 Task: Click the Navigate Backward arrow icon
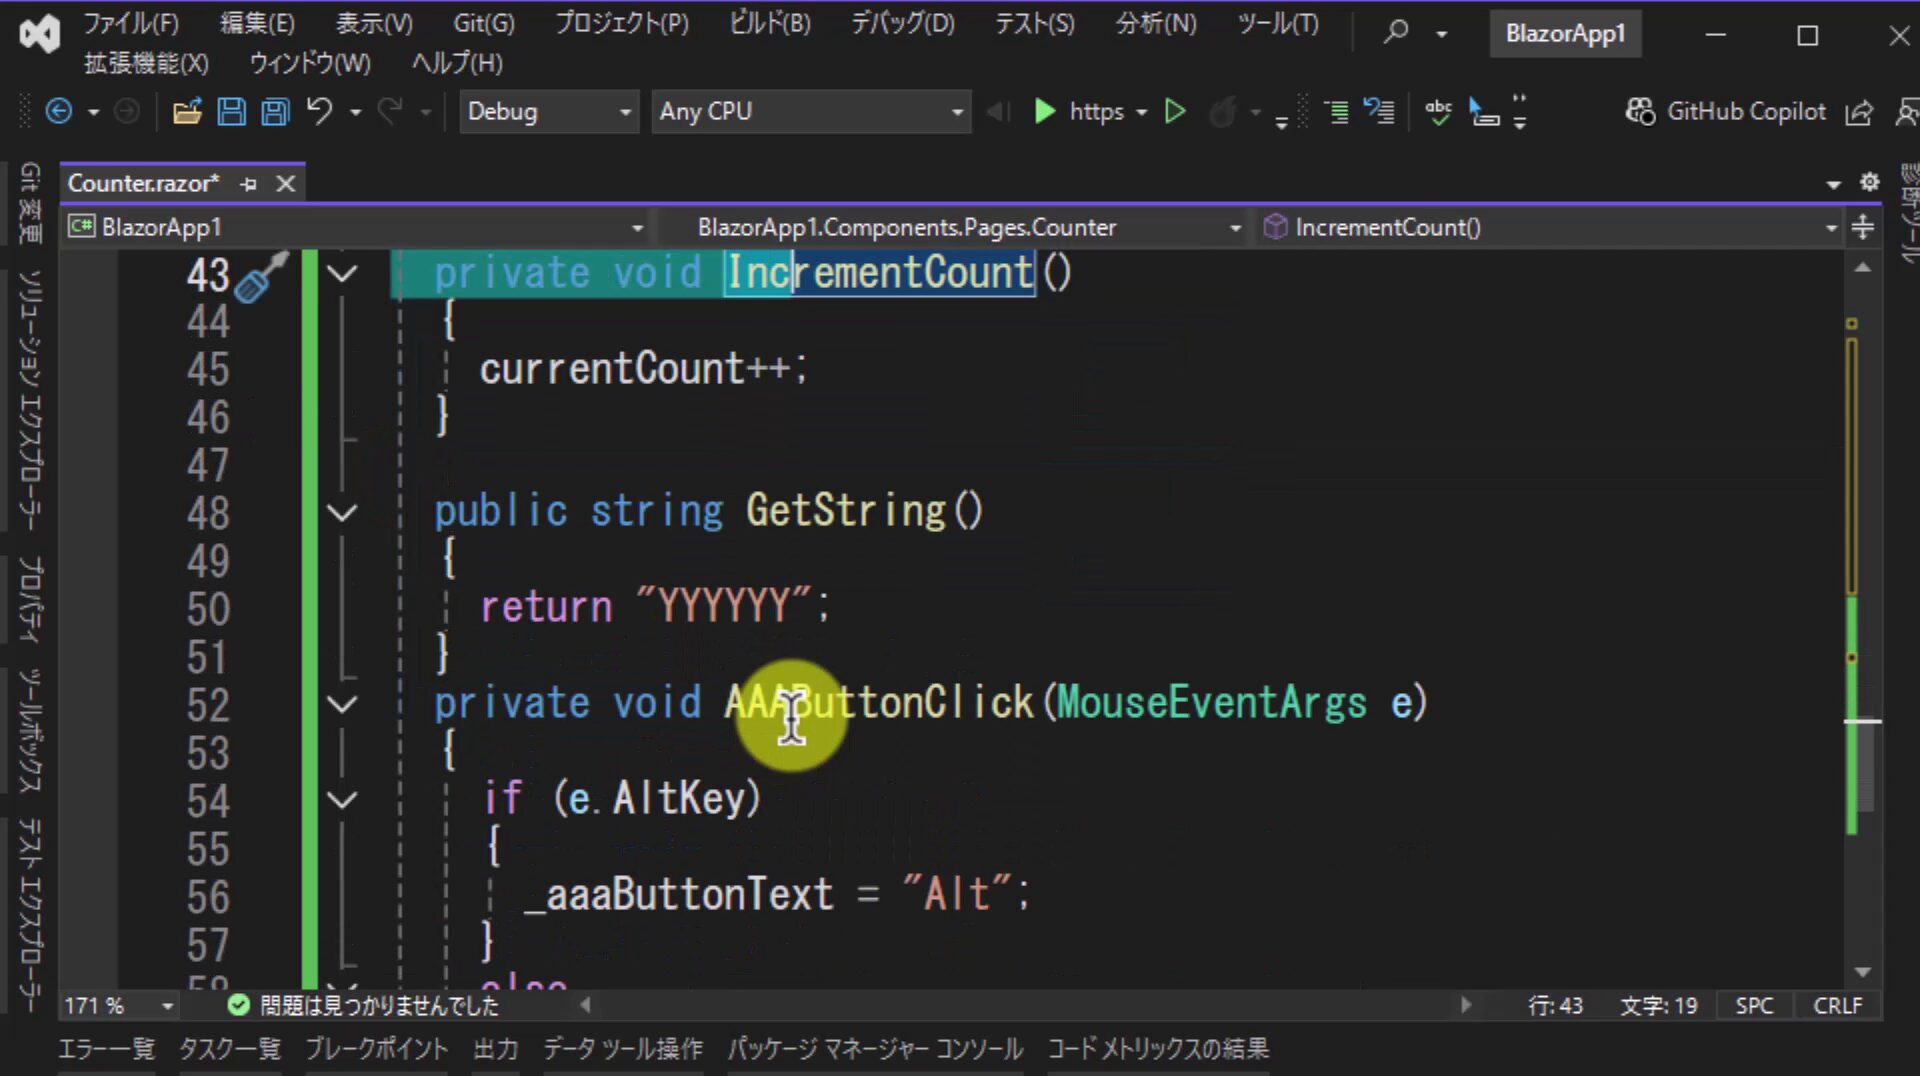(x=59, y=111)
